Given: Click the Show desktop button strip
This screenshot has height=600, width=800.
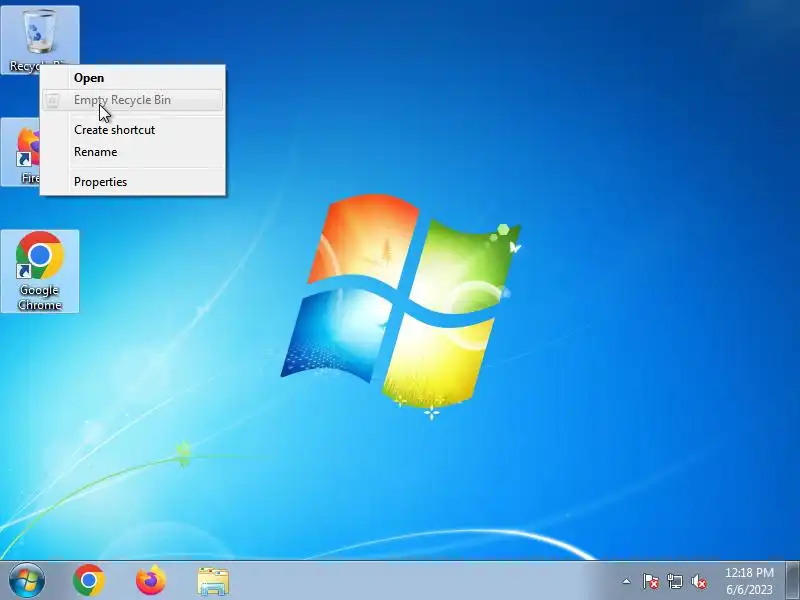Looking at the screenshot, I should [x=792, y=581].
